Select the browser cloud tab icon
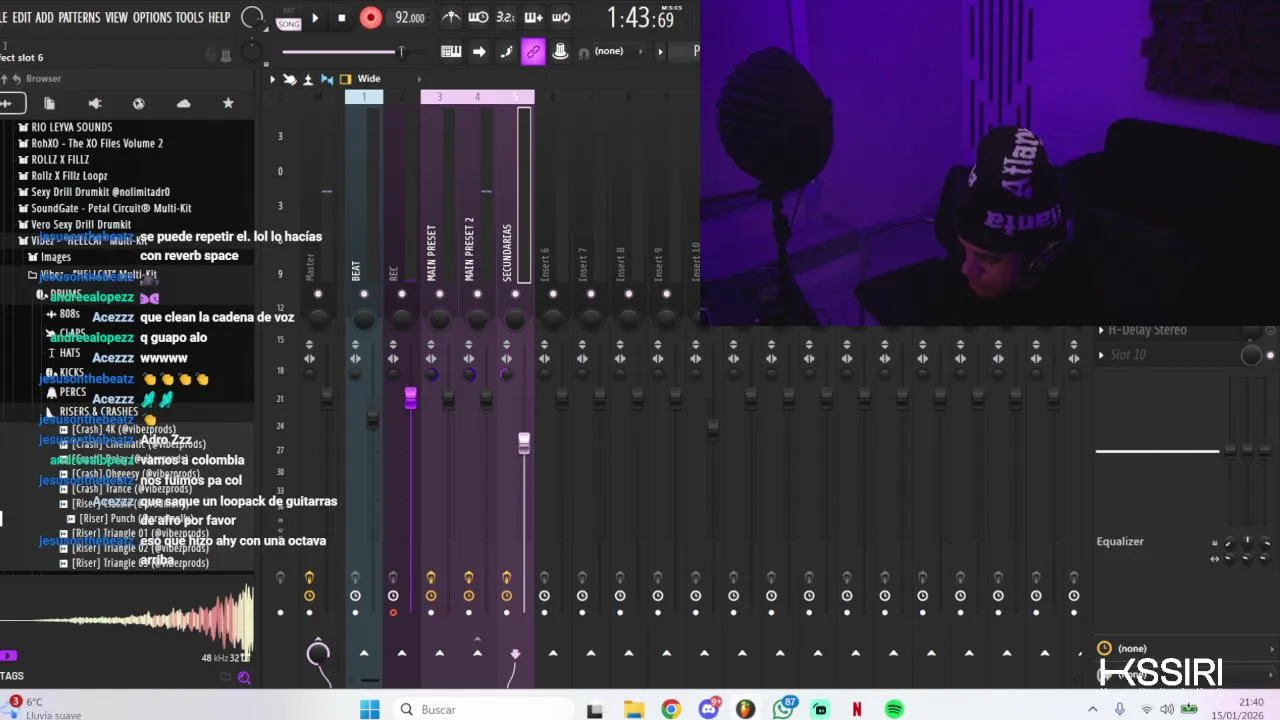This screenshot has height=720, width=1280. (x=183, y=103)
